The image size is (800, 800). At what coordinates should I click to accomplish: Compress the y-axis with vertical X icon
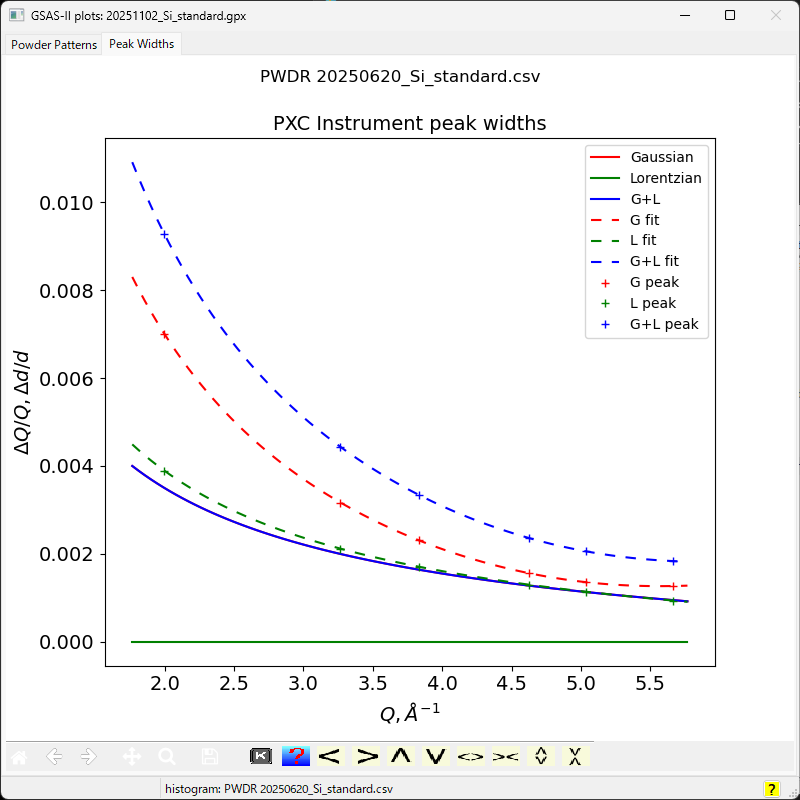[575, 757]
